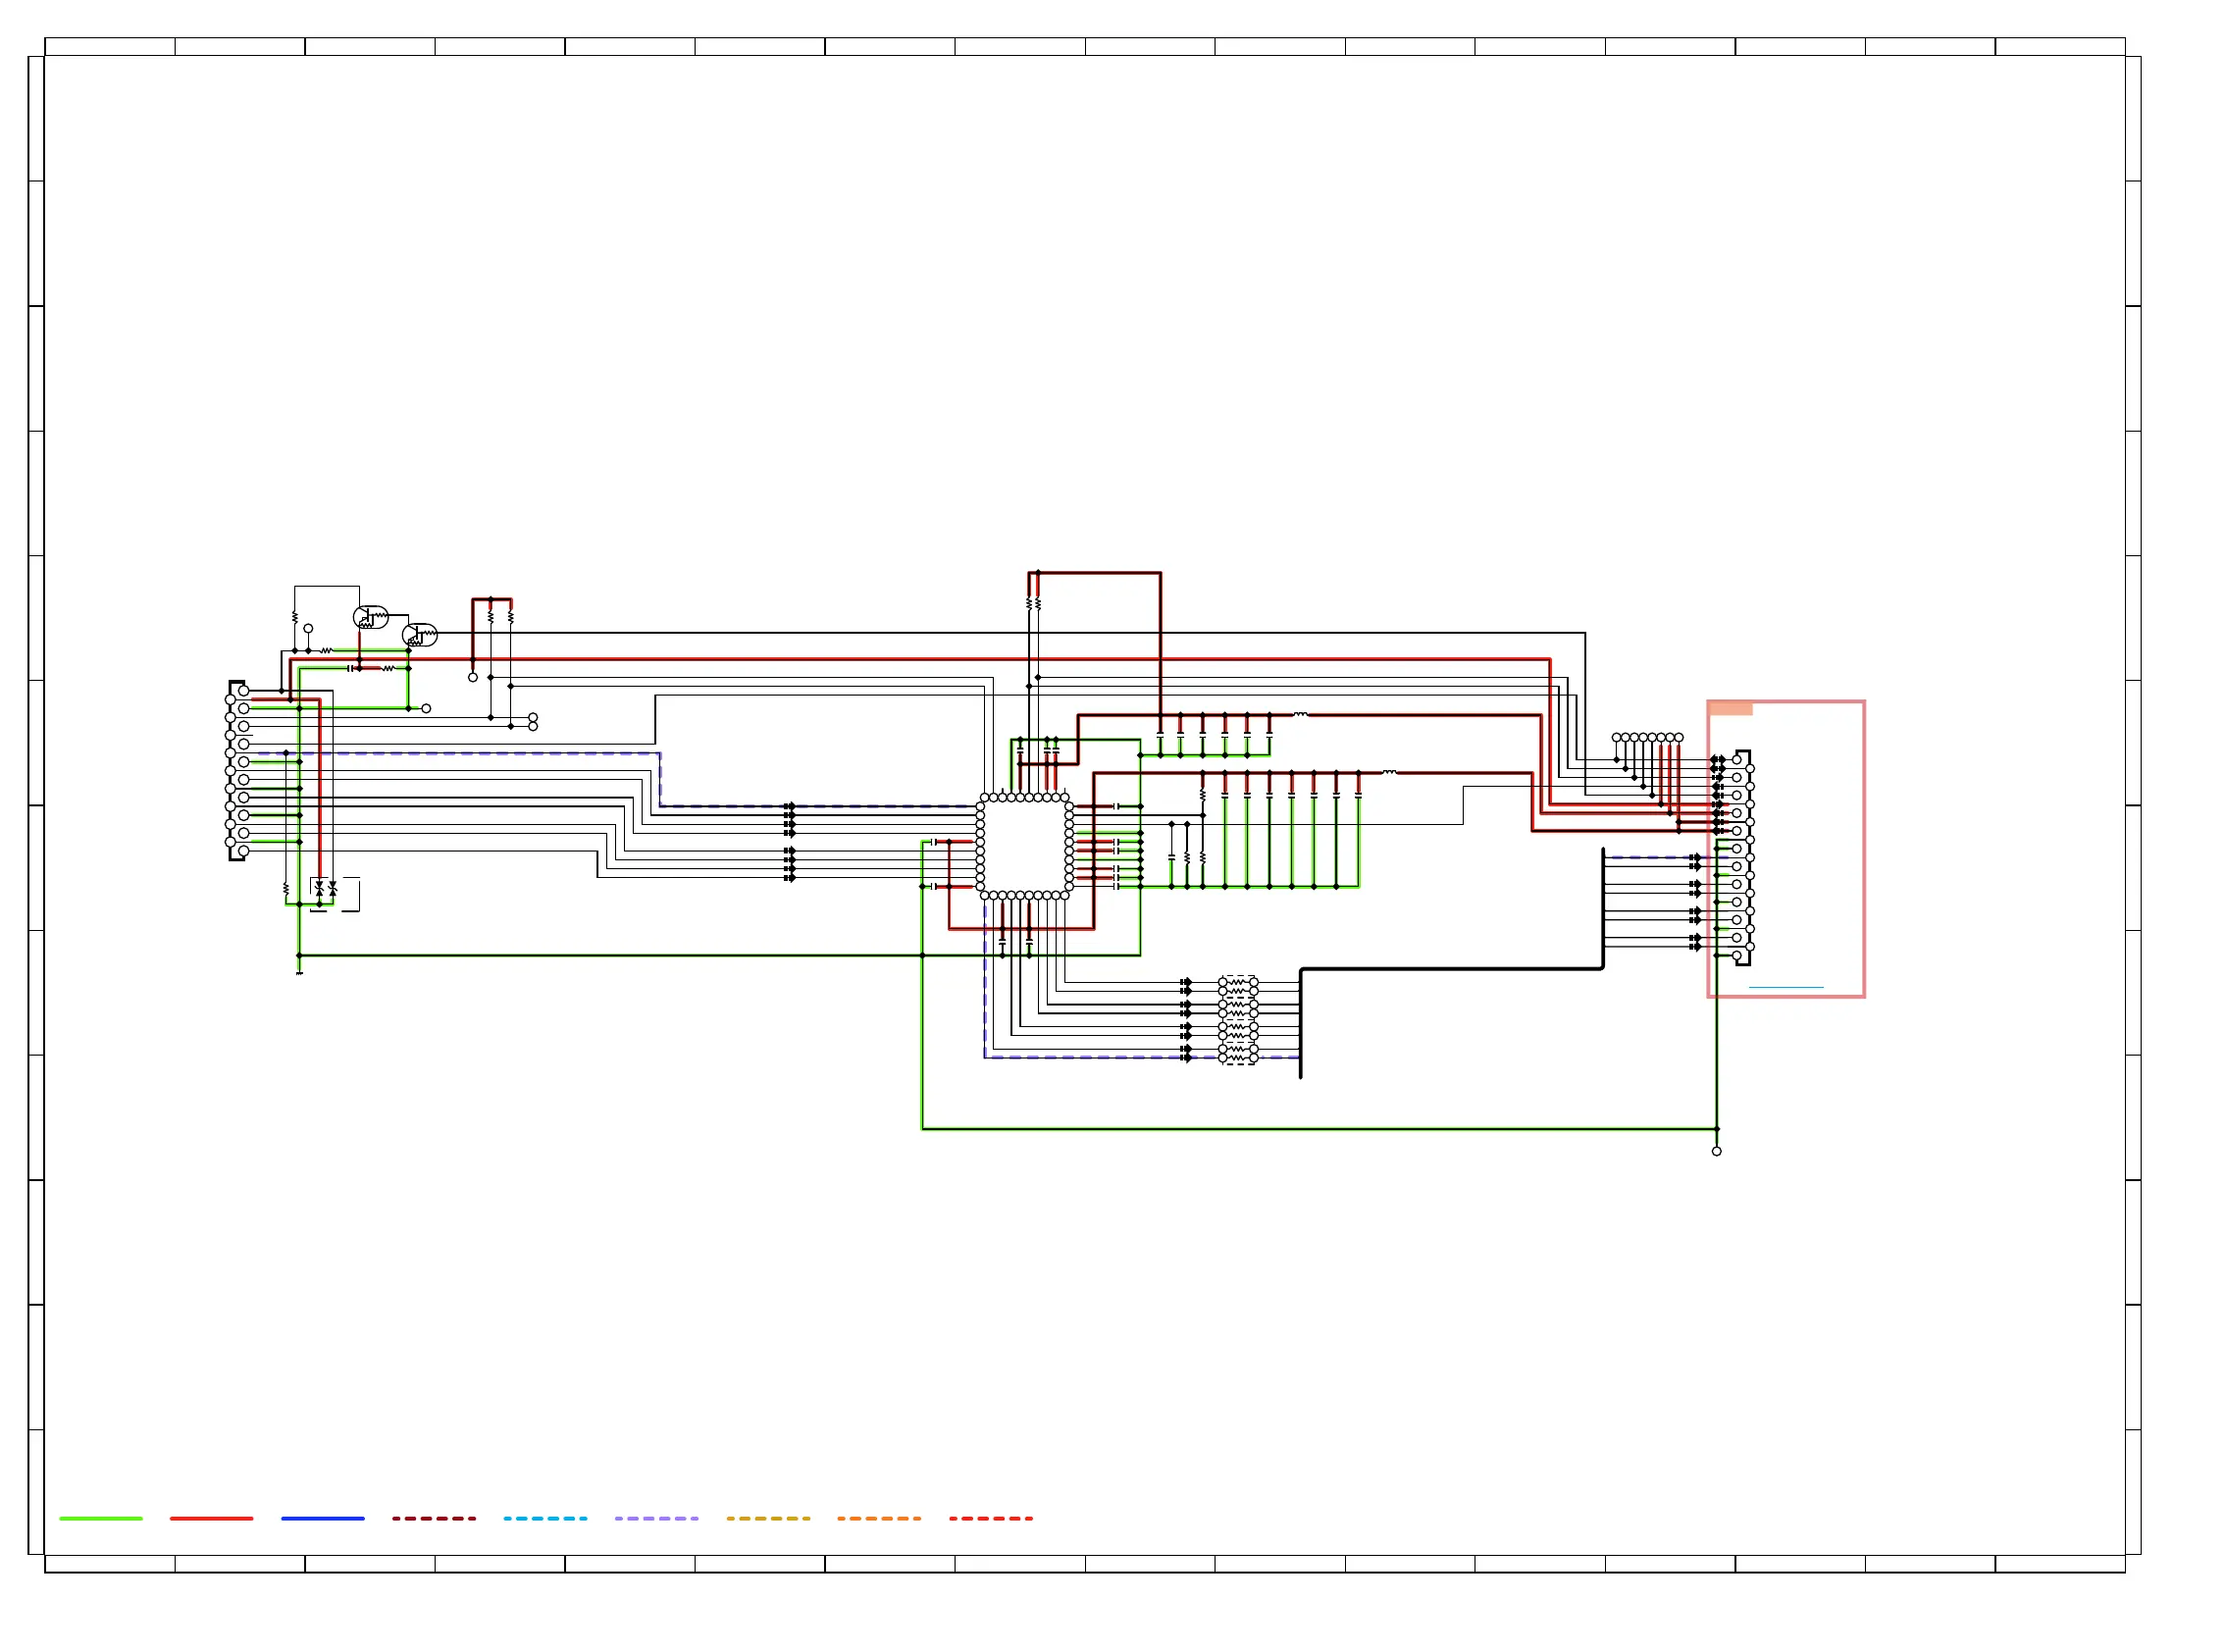This screenshot has width=2225, height=1652.
Task: Click the dashed dark-red legend line
Action: coord(434,1519)
